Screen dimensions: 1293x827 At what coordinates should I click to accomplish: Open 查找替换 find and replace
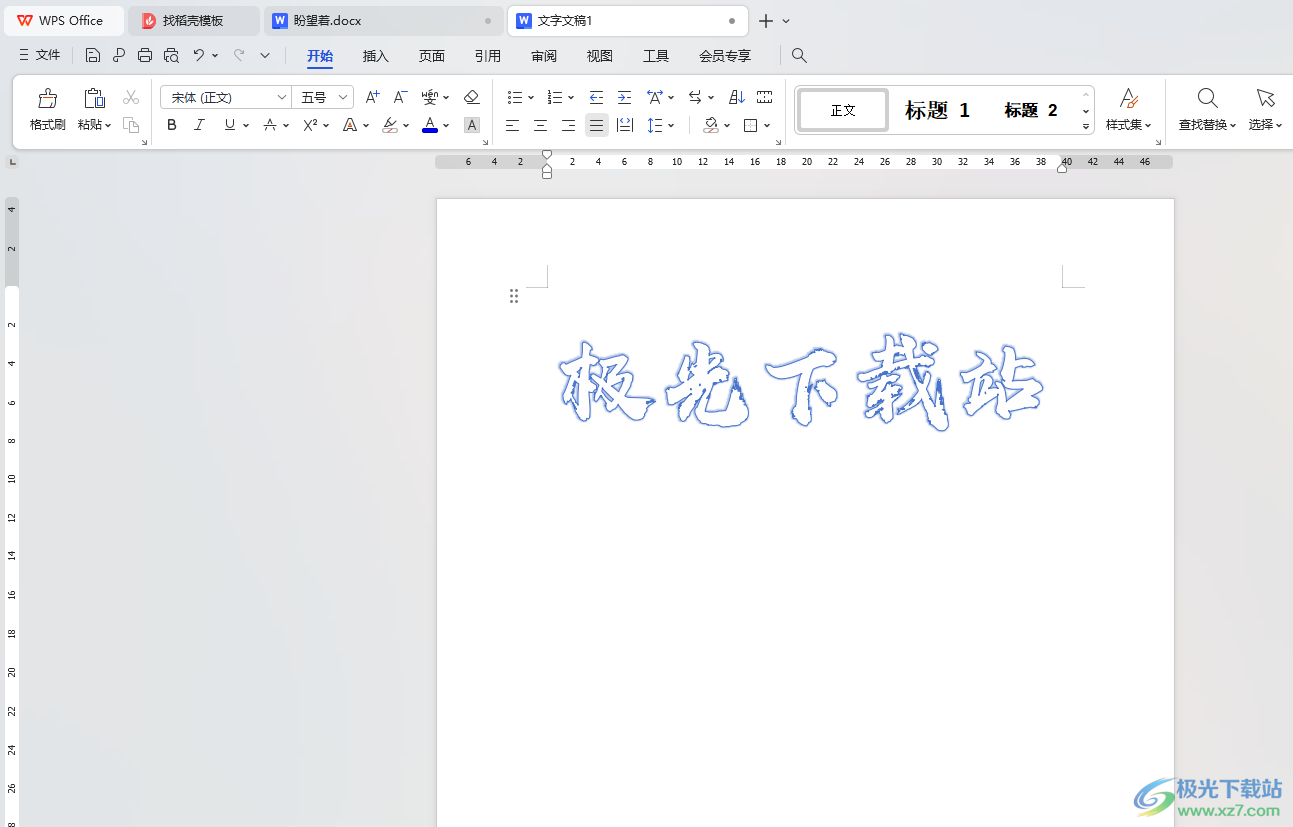(x=1208, y=110)
